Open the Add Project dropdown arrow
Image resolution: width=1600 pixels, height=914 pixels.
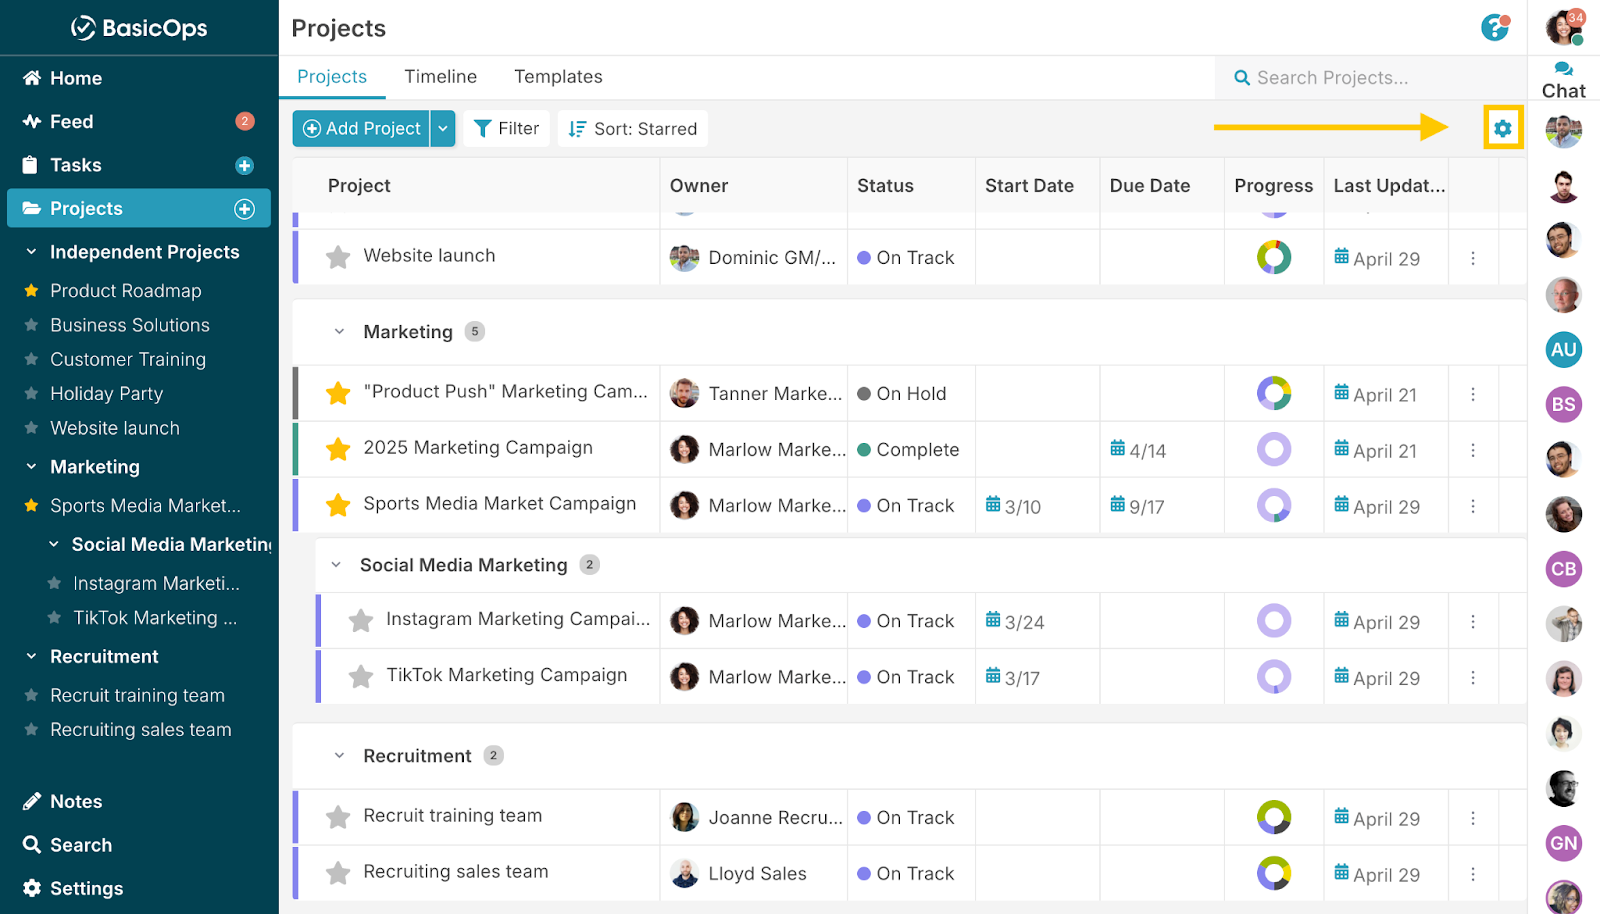click(443, 129)
